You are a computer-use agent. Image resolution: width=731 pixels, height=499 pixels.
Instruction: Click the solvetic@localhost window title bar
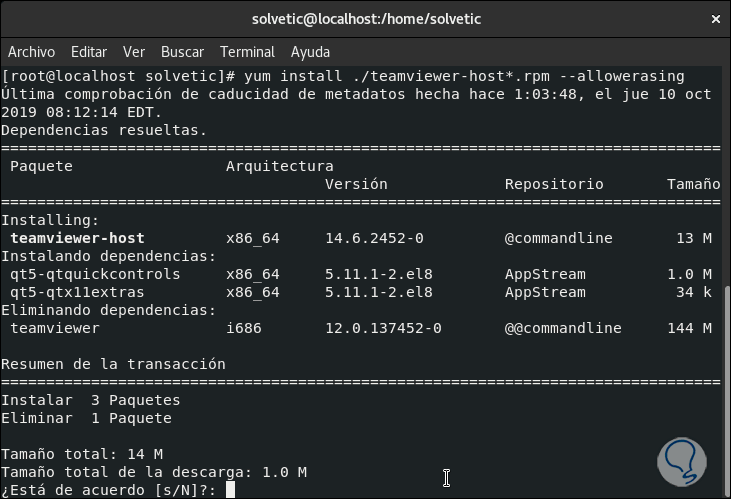point(364,19)
